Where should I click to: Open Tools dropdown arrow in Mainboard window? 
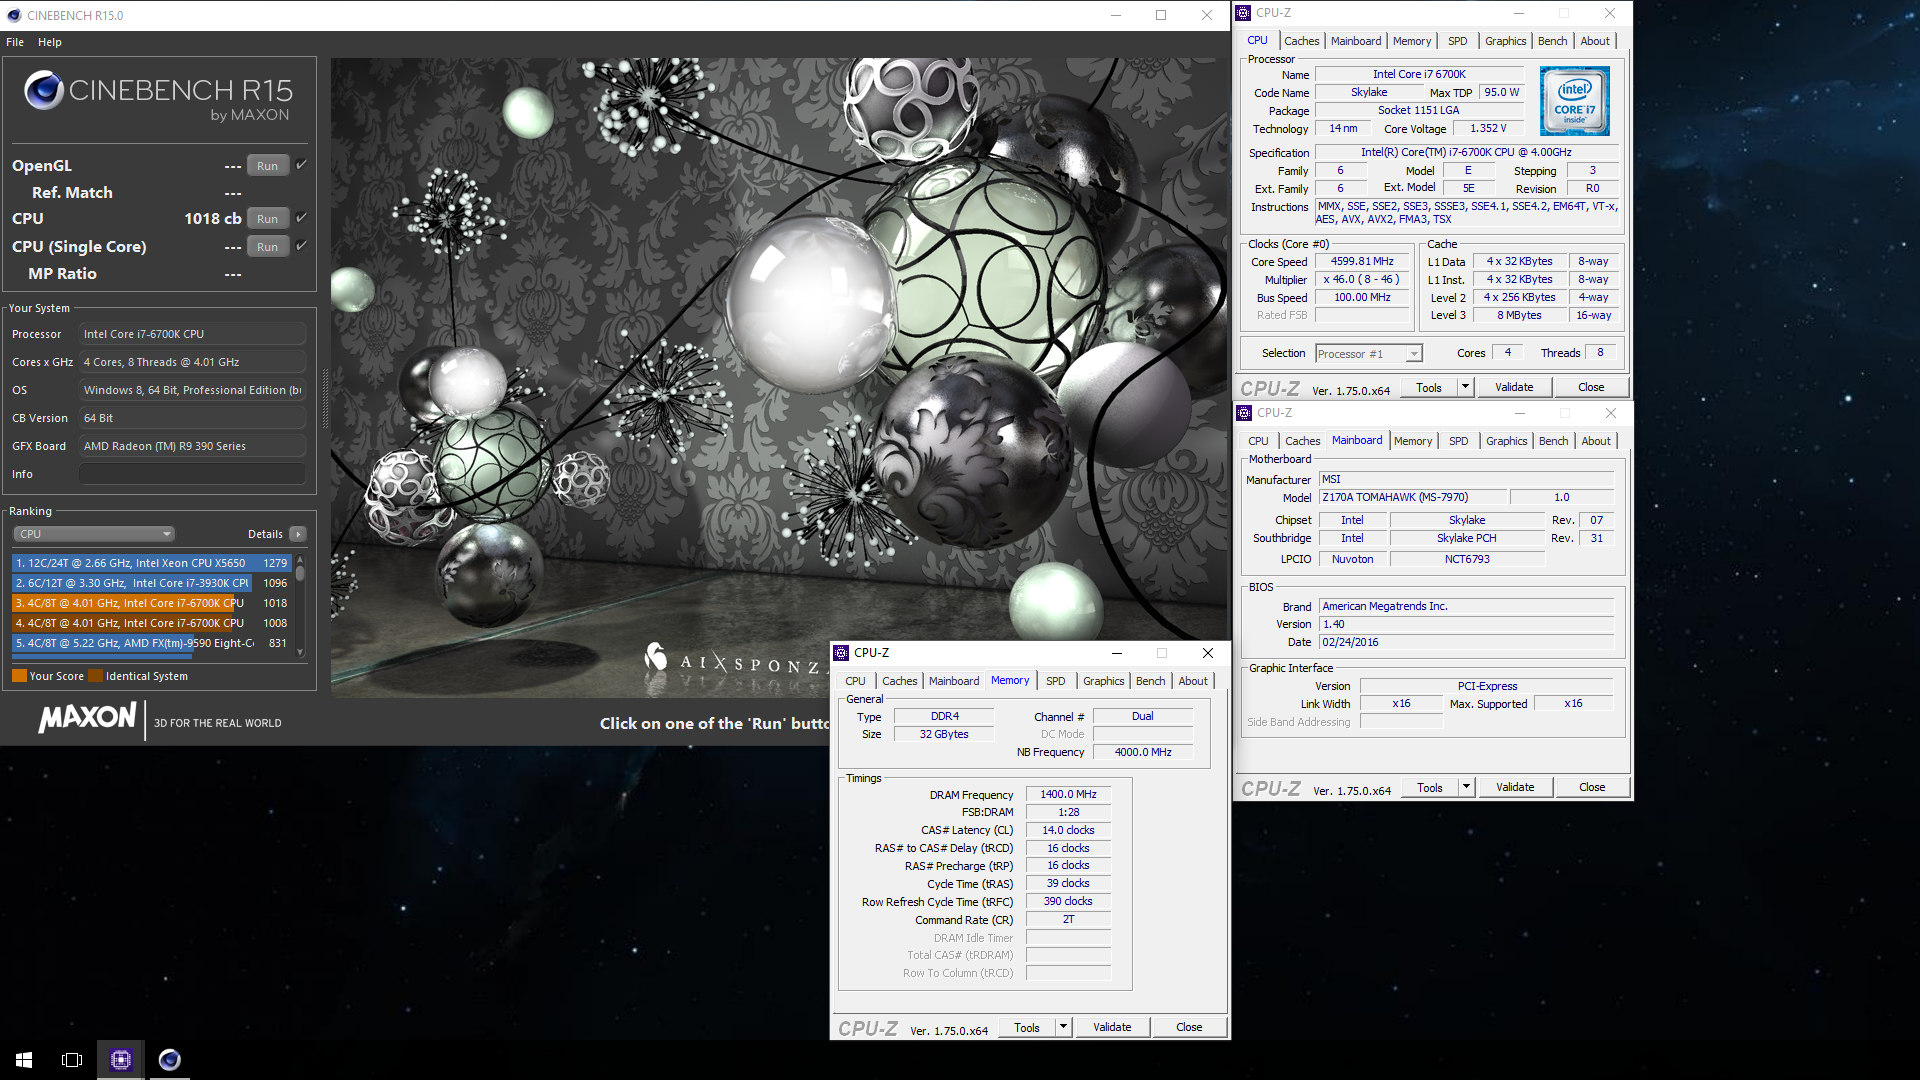pos(1466,787)
